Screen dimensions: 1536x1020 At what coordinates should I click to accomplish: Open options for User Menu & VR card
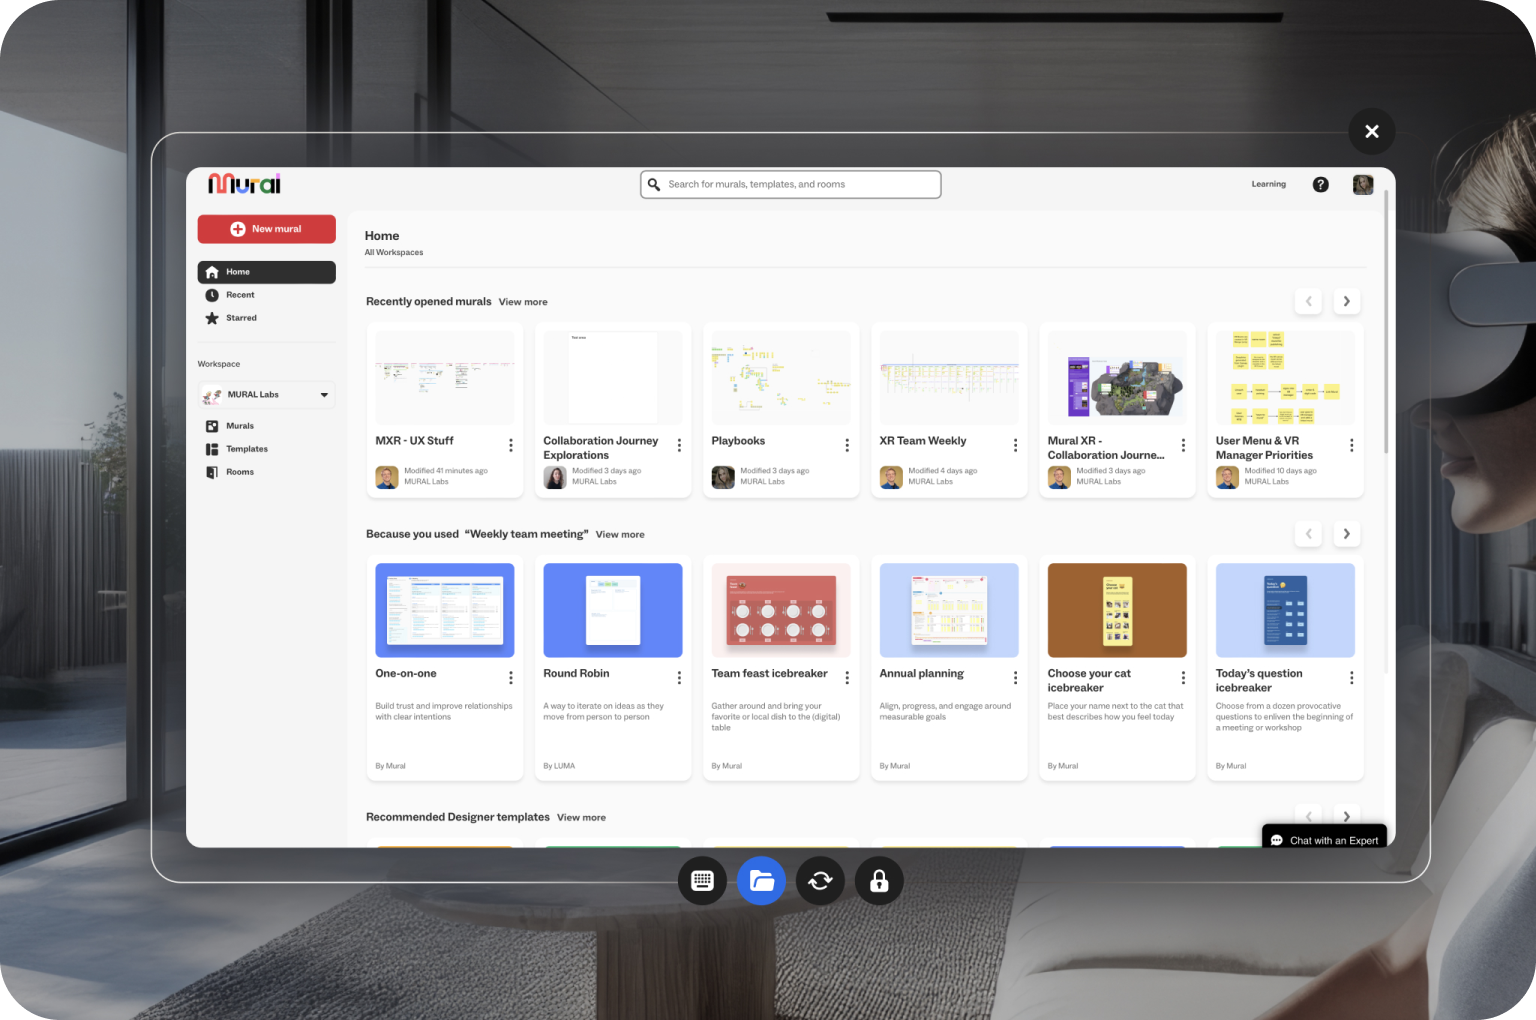1351,445
